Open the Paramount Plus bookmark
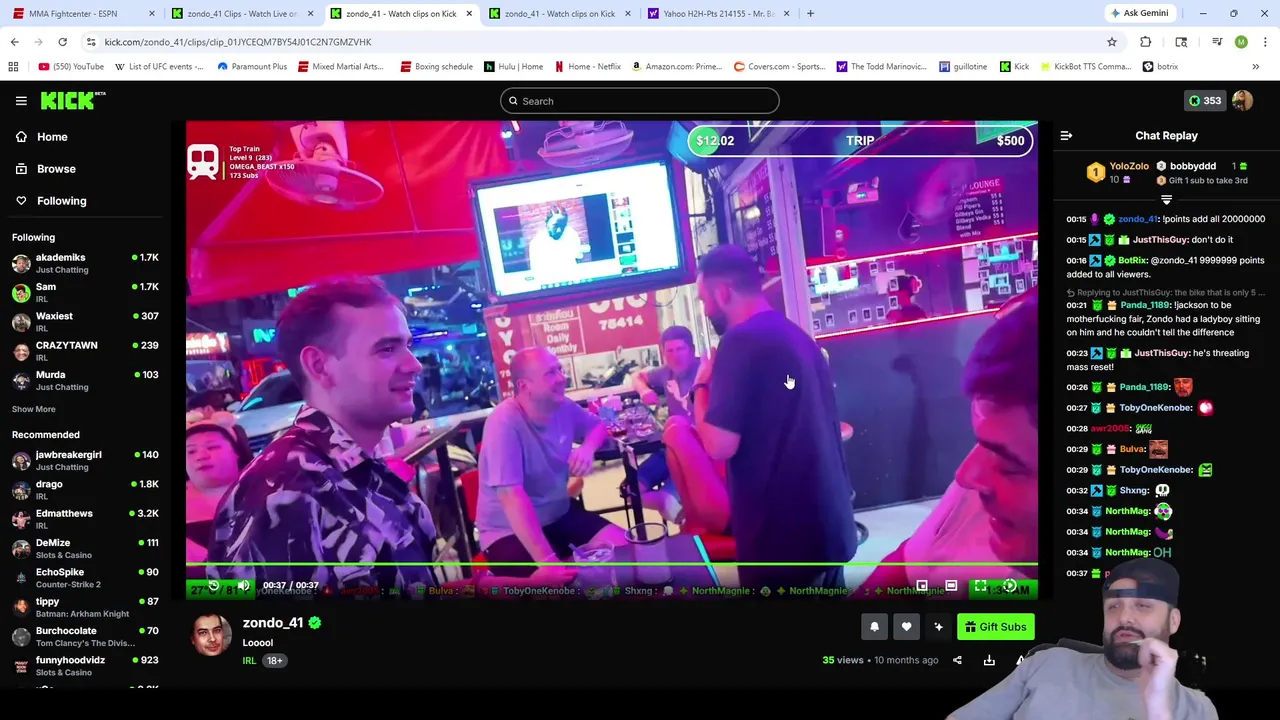The image size is (1280, 720). coord(252,67)
